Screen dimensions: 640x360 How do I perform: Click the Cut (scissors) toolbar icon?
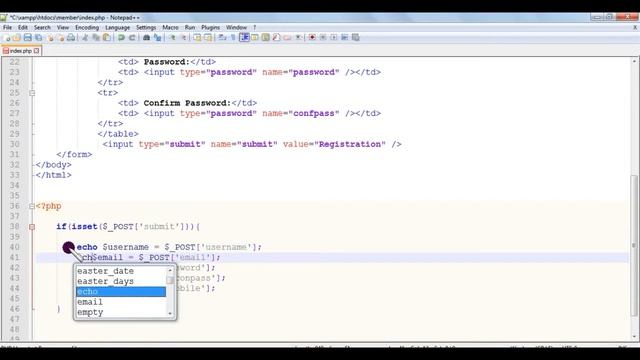(x=85, y=38)
